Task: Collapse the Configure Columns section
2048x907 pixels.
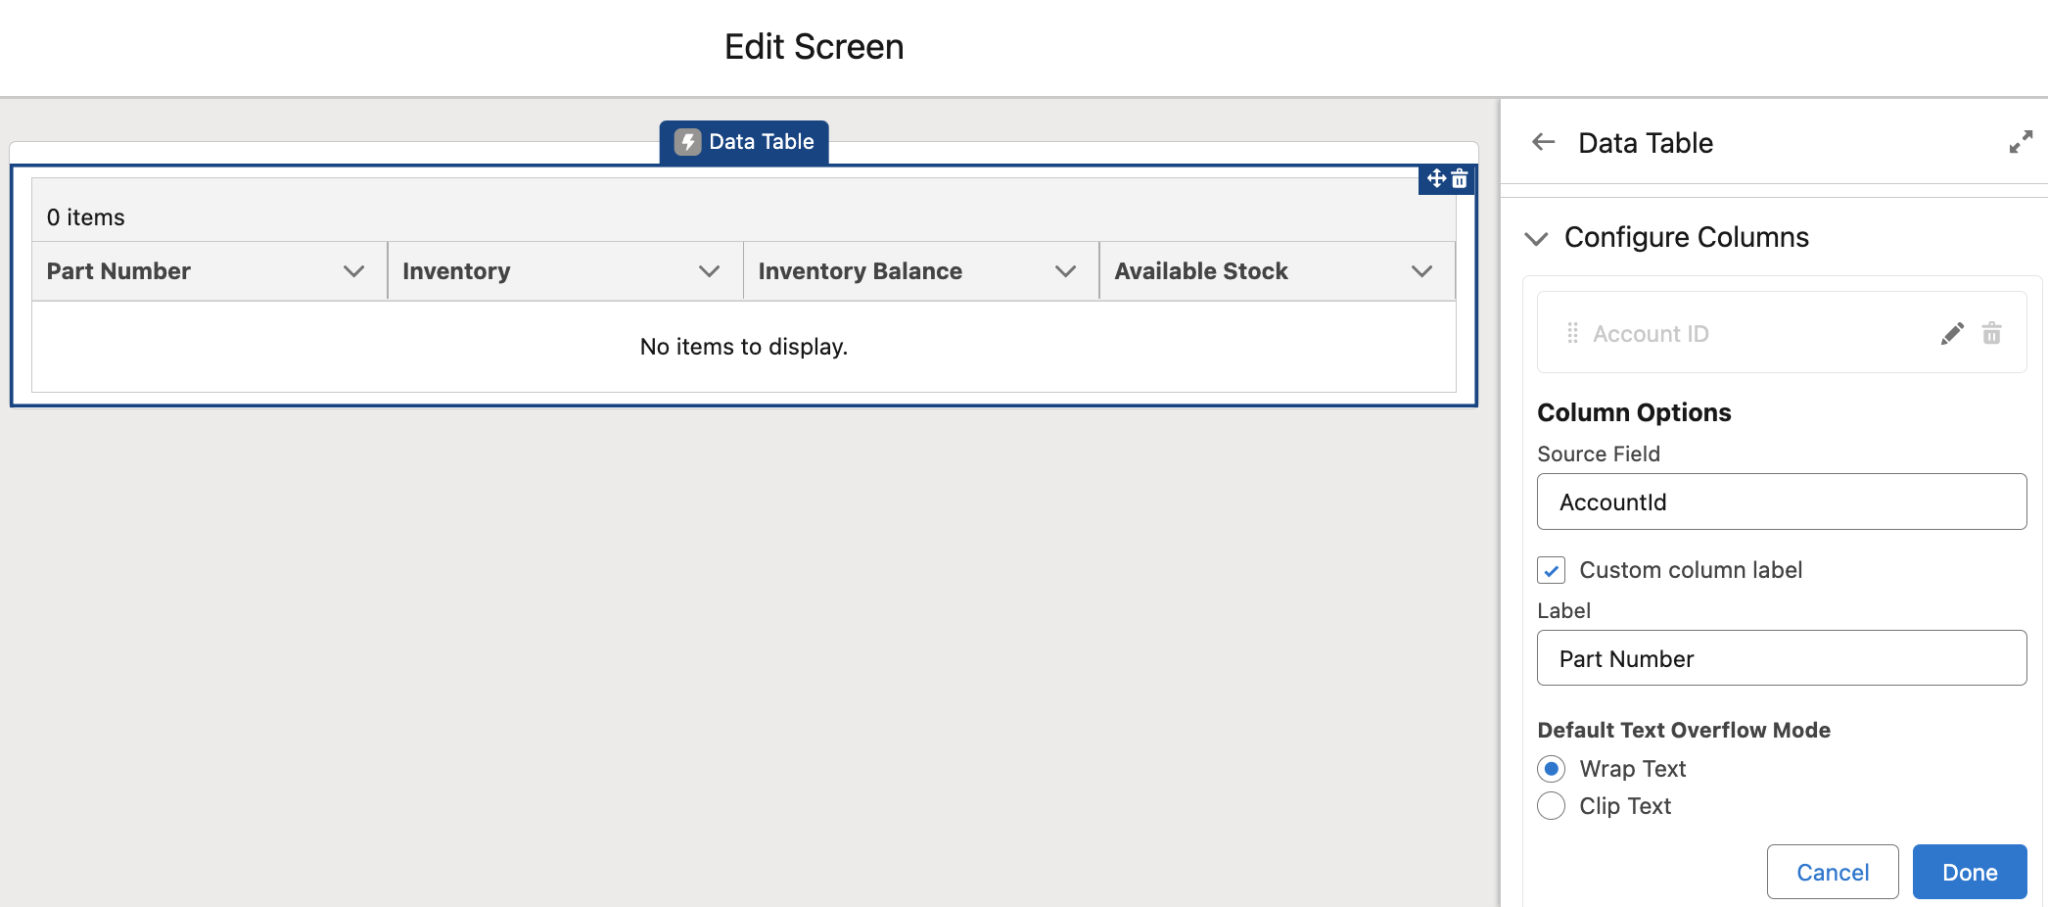Action: (1537, 238)
